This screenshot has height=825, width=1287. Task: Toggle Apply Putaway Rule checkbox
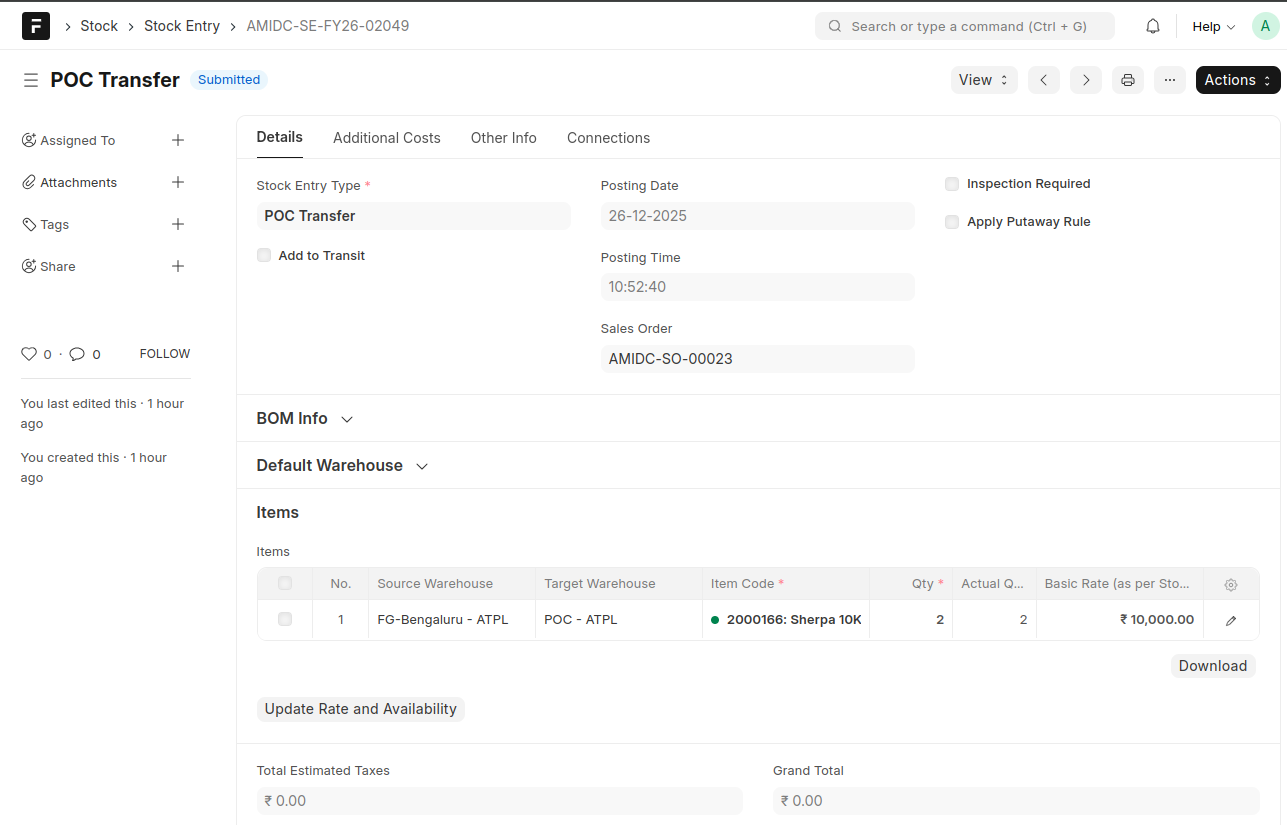click(x=952, y=222)
